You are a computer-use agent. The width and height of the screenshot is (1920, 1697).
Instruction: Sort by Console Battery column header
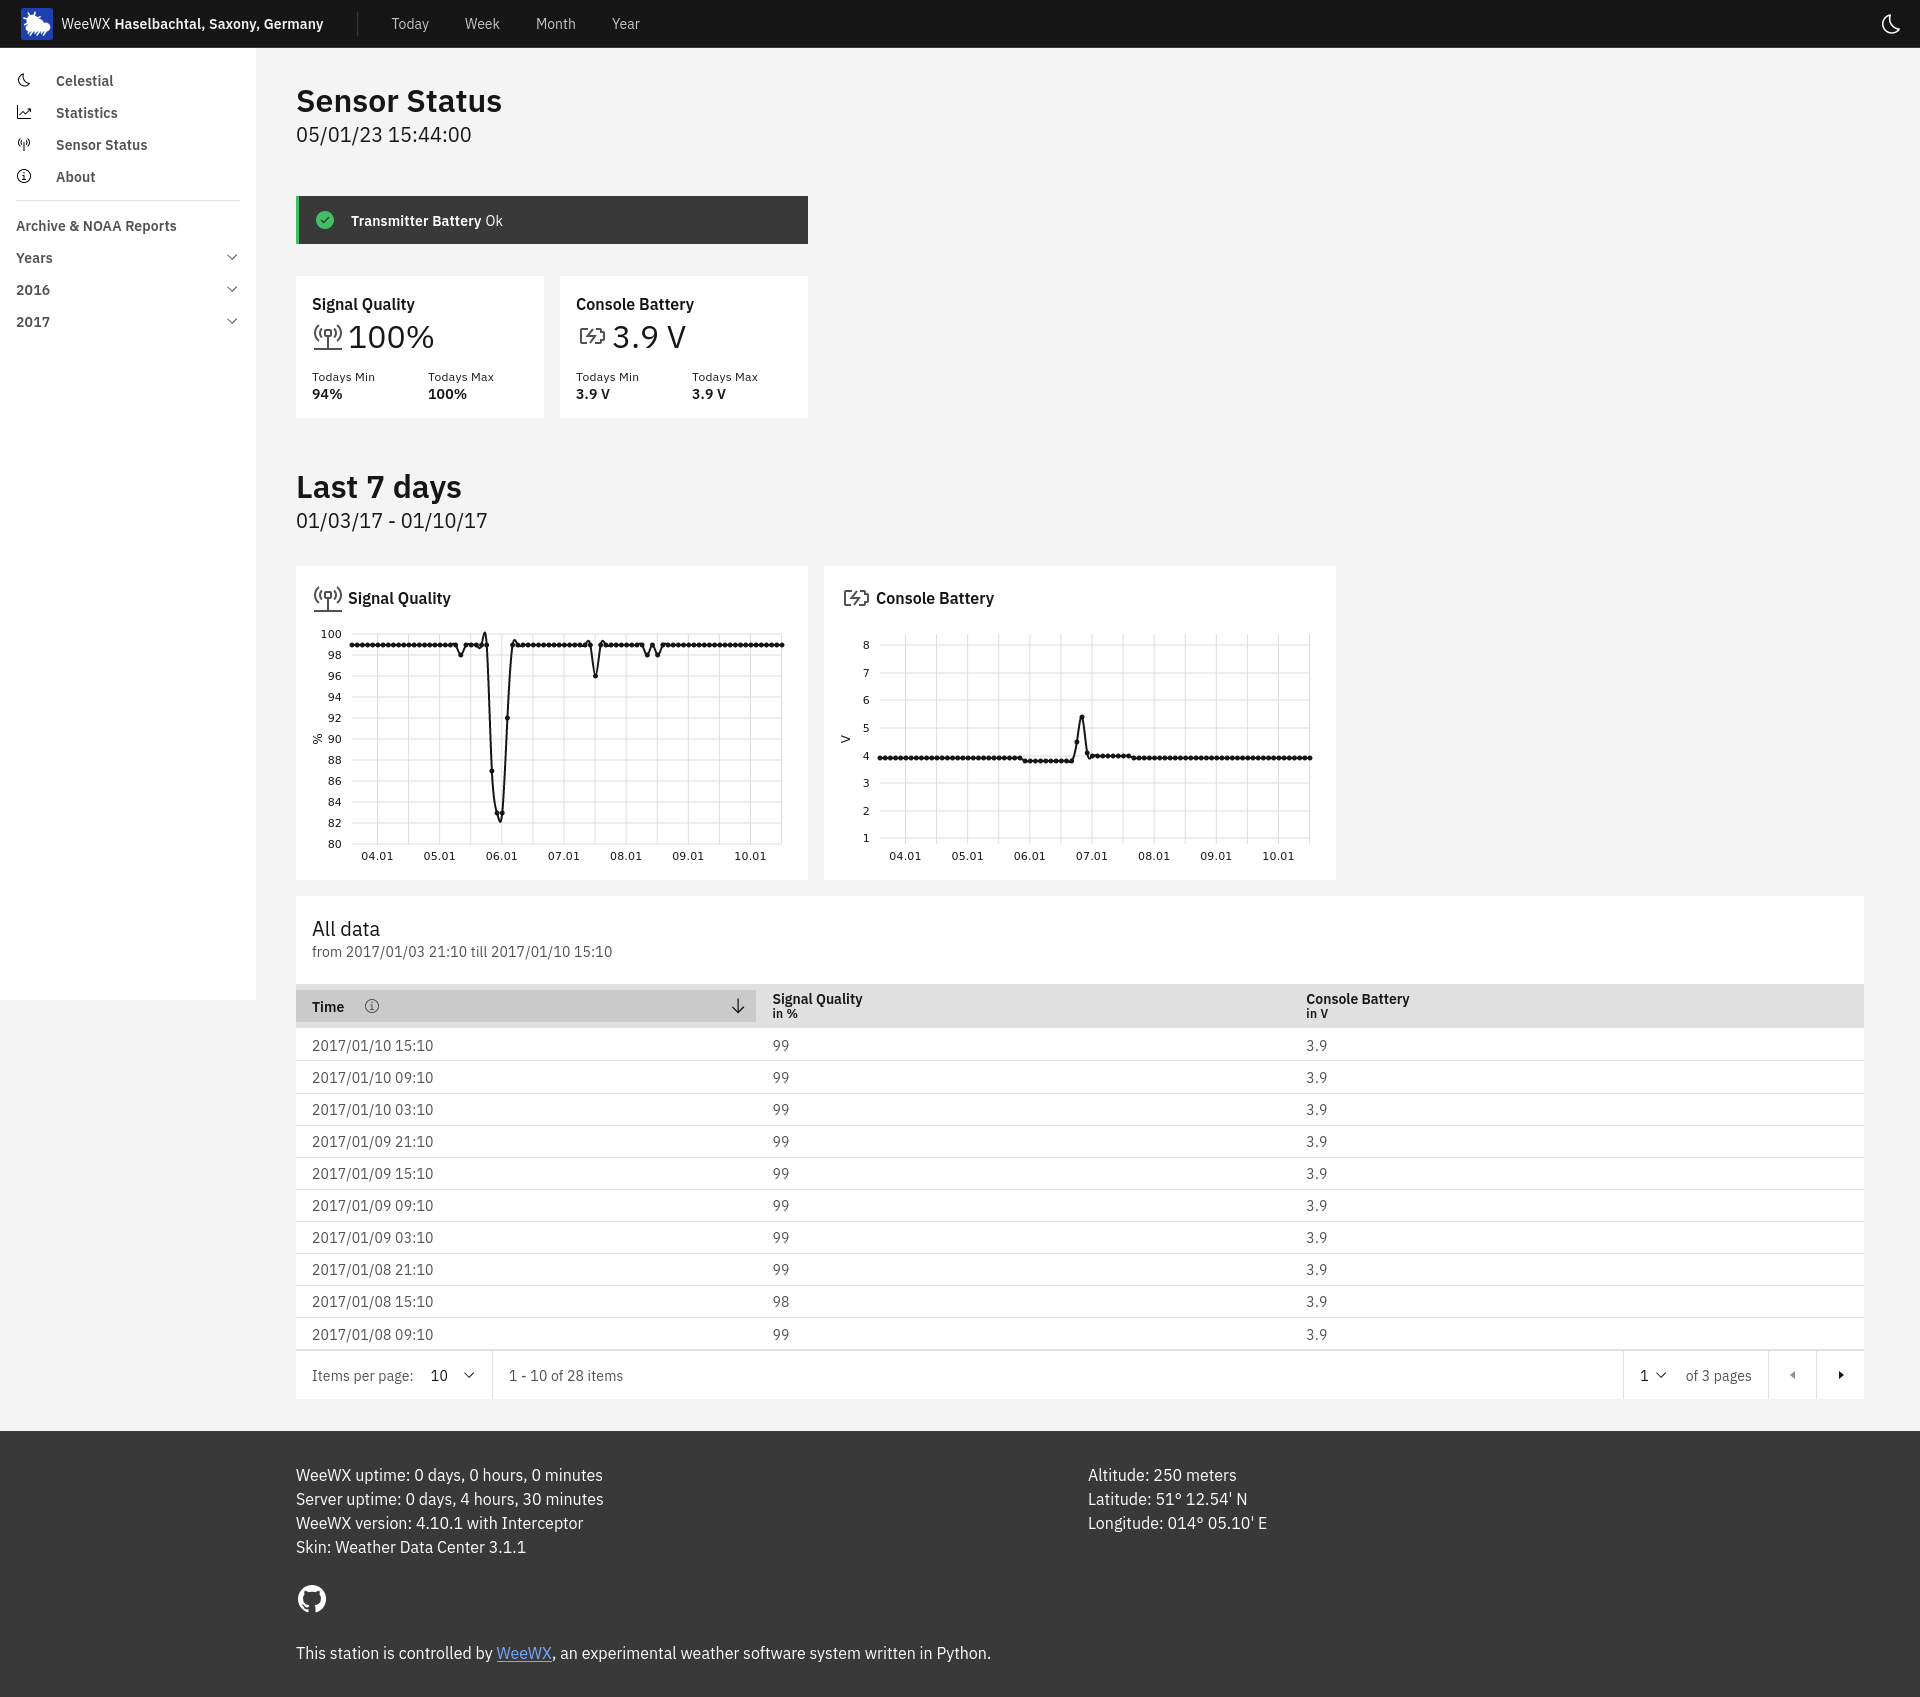[x=1357, y=1006]
